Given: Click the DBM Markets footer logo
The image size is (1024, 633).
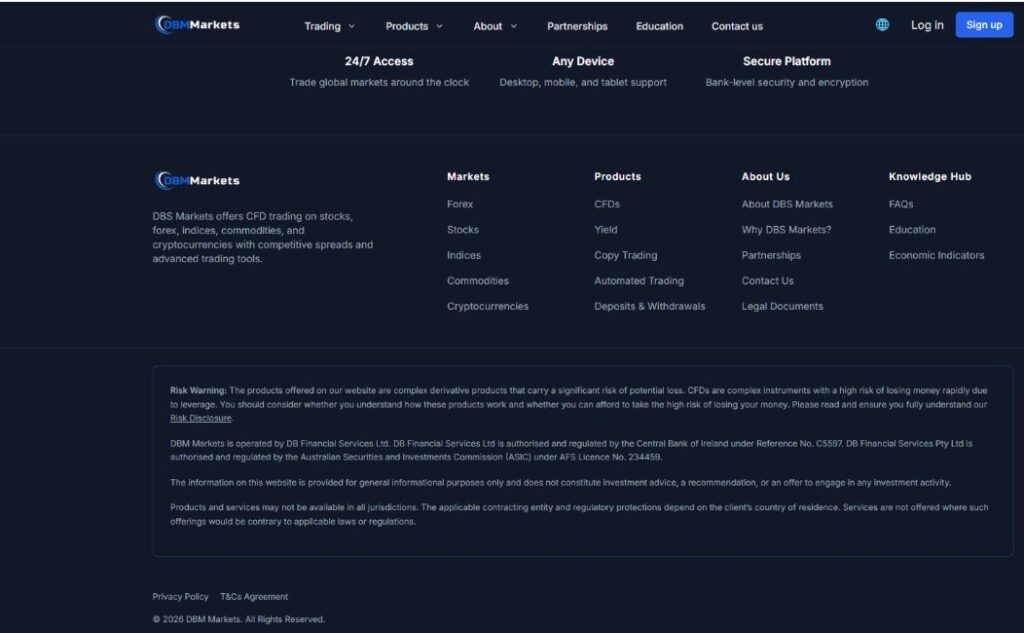Looking at the screenshot, I should [x=198, y=181].
